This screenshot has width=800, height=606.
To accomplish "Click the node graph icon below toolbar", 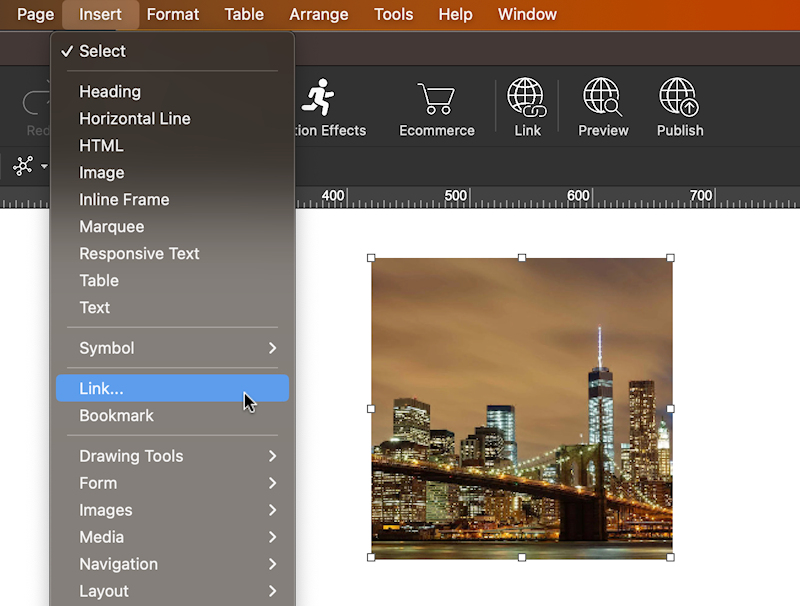I will pyautogui.click(x=23, y=166).
